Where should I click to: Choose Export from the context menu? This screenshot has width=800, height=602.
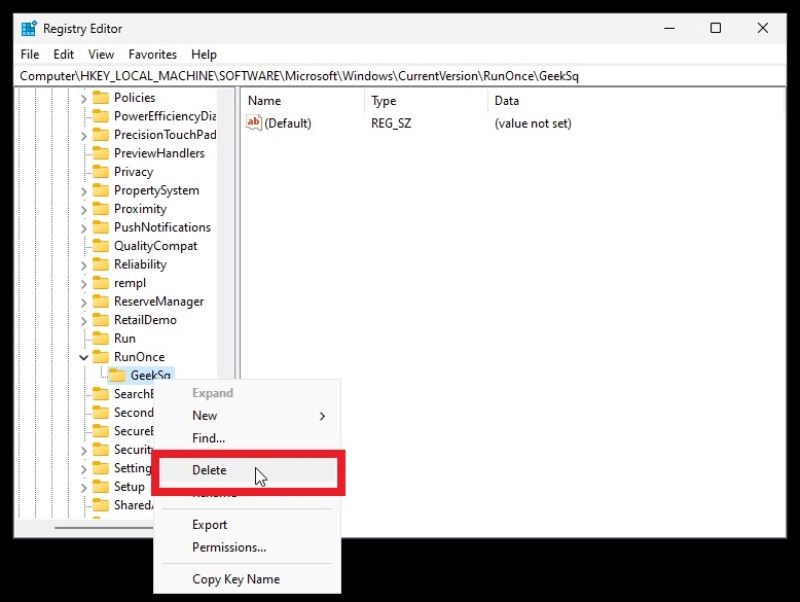(x=247, y=525)
